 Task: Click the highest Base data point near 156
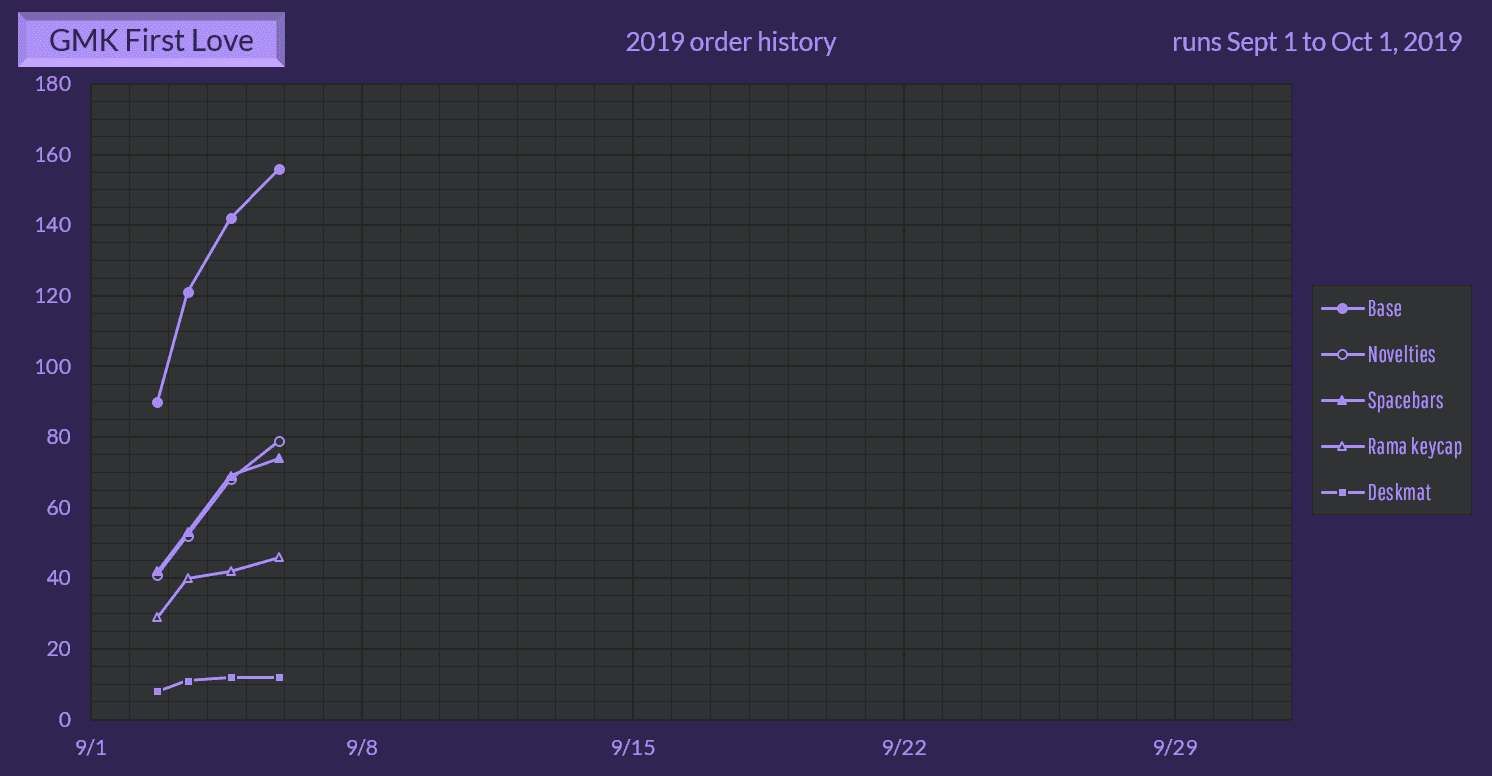click(280, 169)
